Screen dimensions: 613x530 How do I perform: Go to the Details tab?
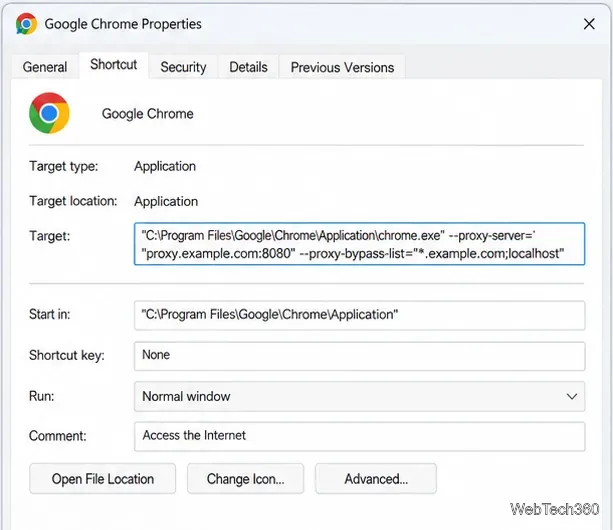point(249,67)
